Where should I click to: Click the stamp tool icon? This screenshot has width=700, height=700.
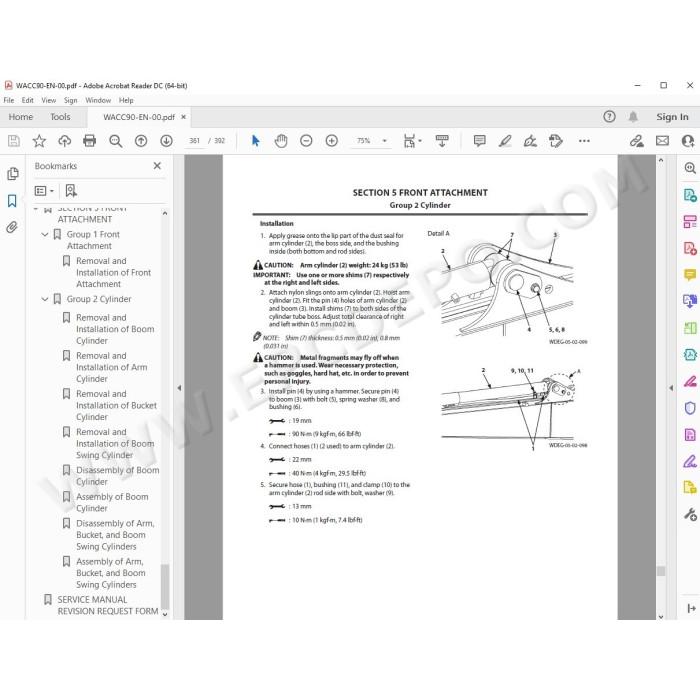tap(556, 141)
